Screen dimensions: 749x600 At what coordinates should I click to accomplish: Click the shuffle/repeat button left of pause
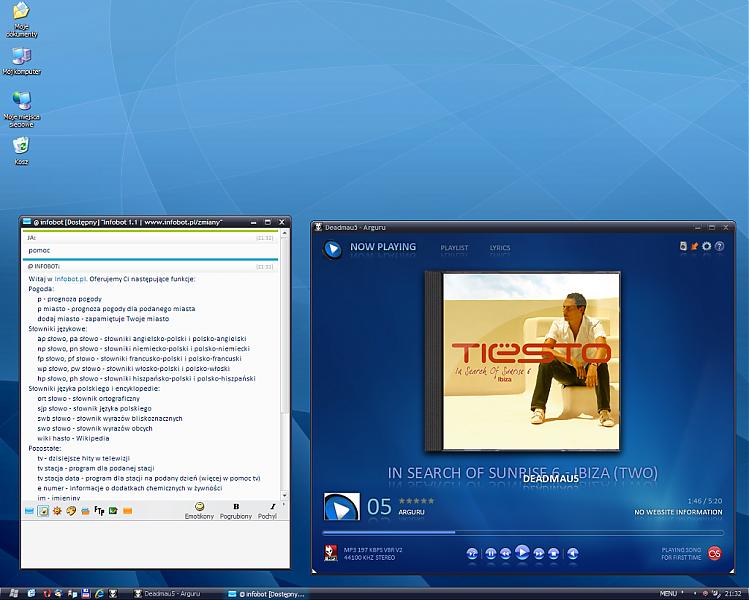pyautogui.click(x=472, y=553)
